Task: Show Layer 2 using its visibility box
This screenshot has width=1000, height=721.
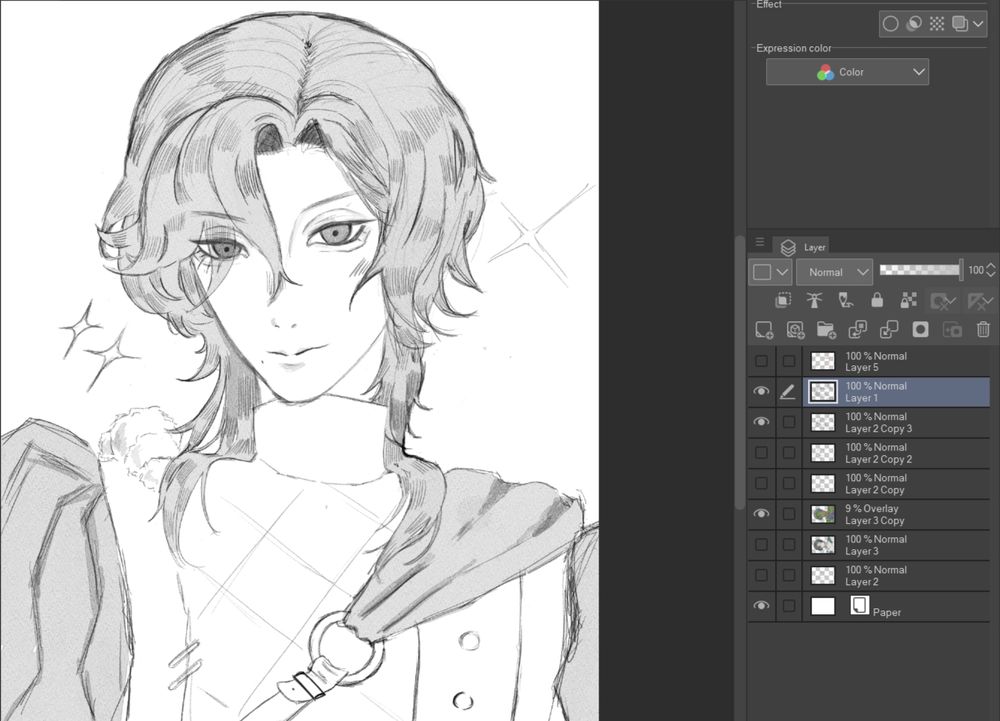Action: coord(761,575)
